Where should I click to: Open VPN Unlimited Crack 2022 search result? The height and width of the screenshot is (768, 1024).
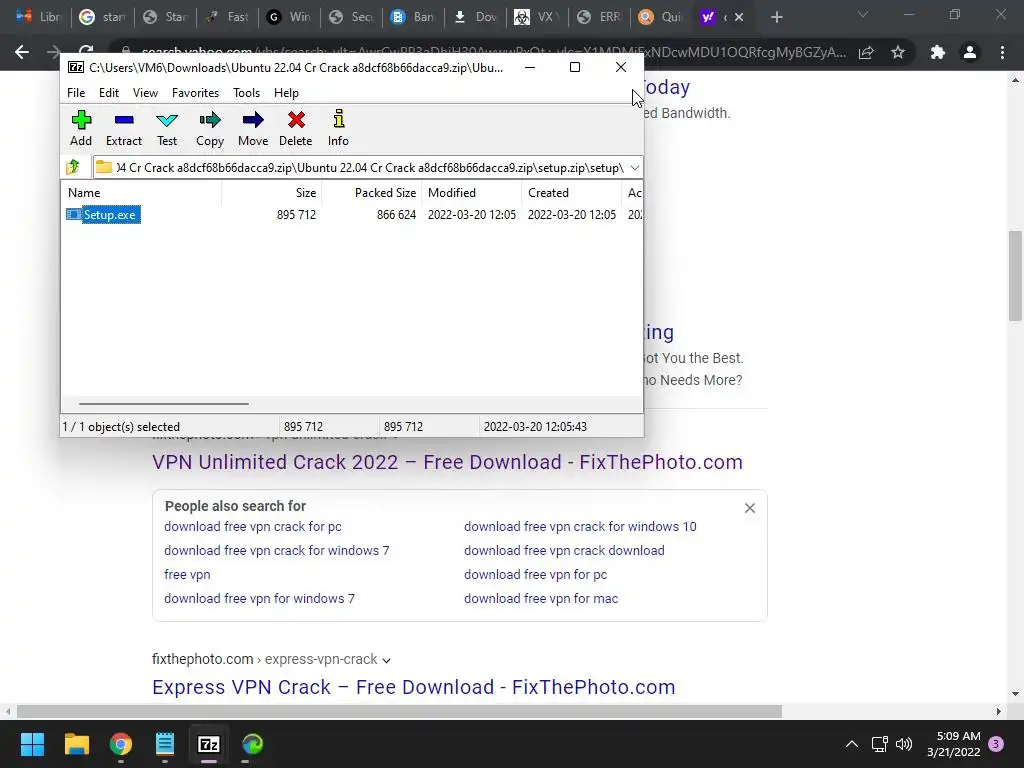(x=447, y=462)
